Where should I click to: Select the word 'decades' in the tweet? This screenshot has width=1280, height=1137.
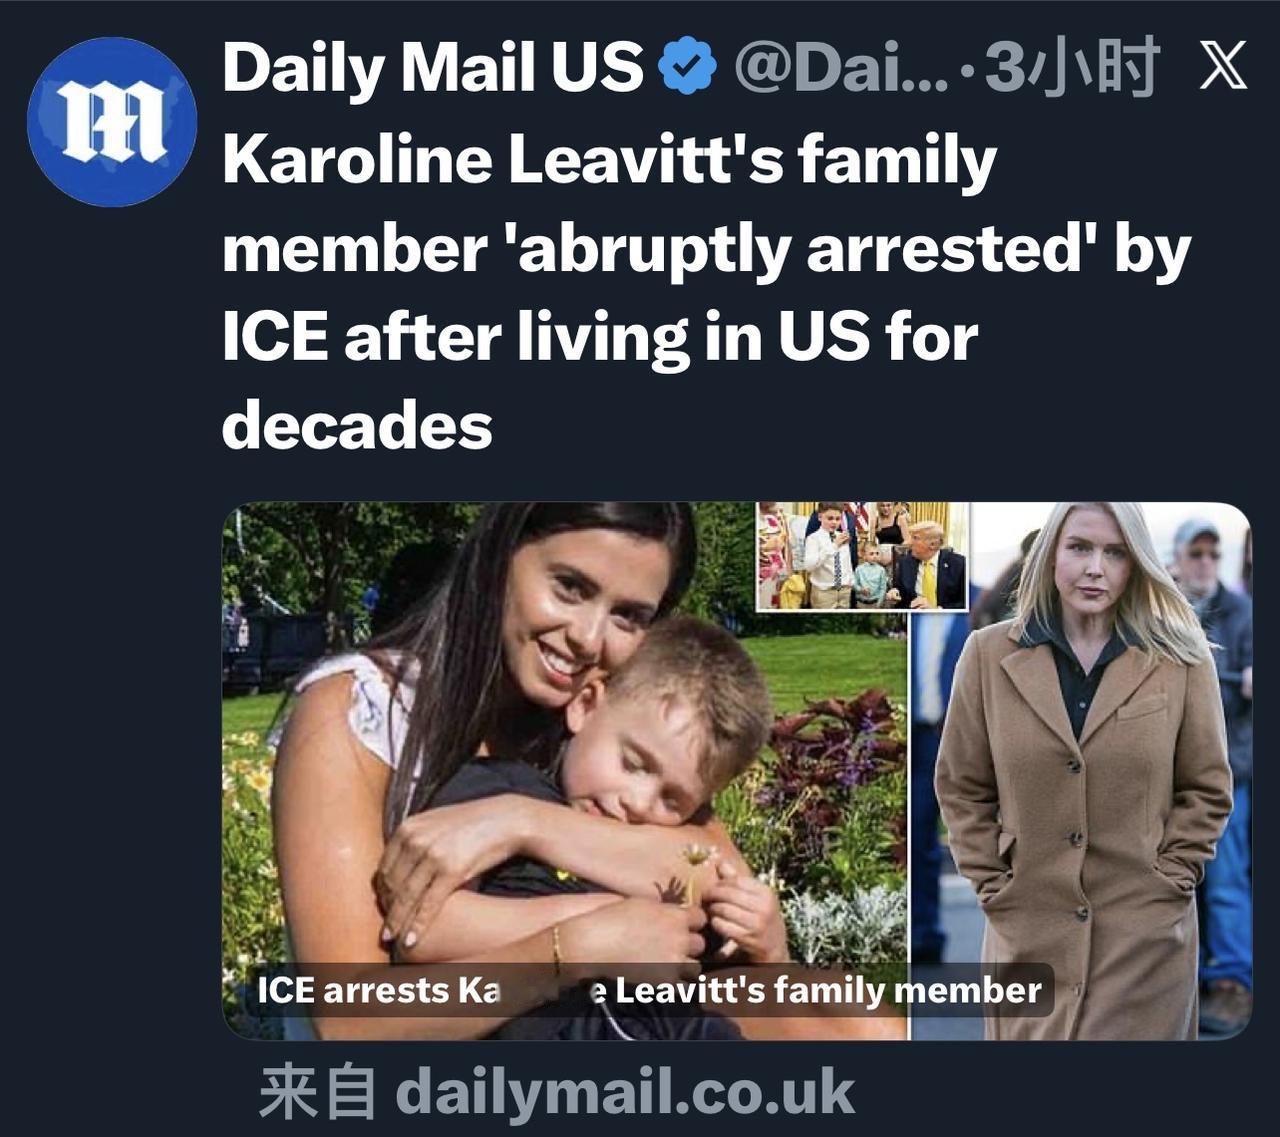pyautogui.click(x=357, y=426)
